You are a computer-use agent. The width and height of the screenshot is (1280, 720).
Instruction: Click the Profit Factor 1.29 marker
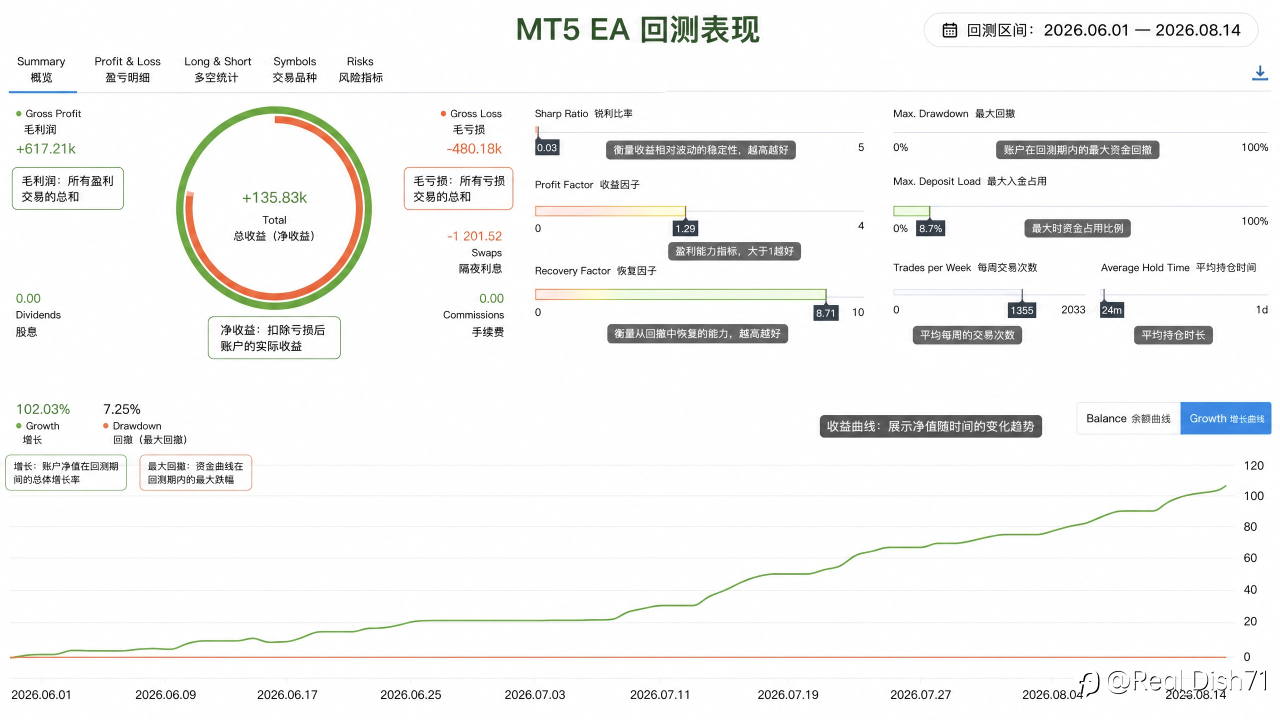685,228
